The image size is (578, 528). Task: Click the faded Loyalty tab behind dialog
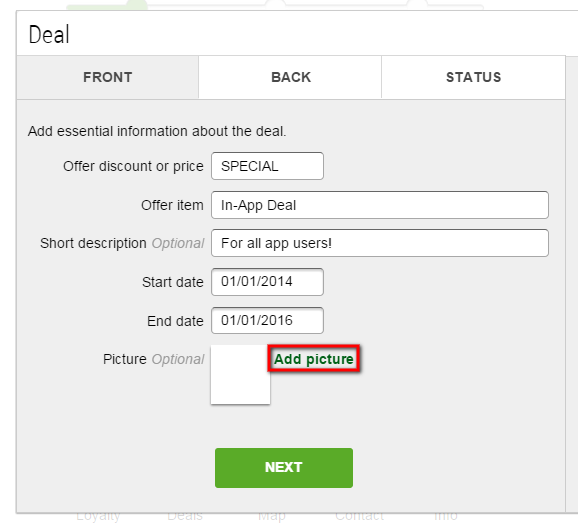[98, 516]
